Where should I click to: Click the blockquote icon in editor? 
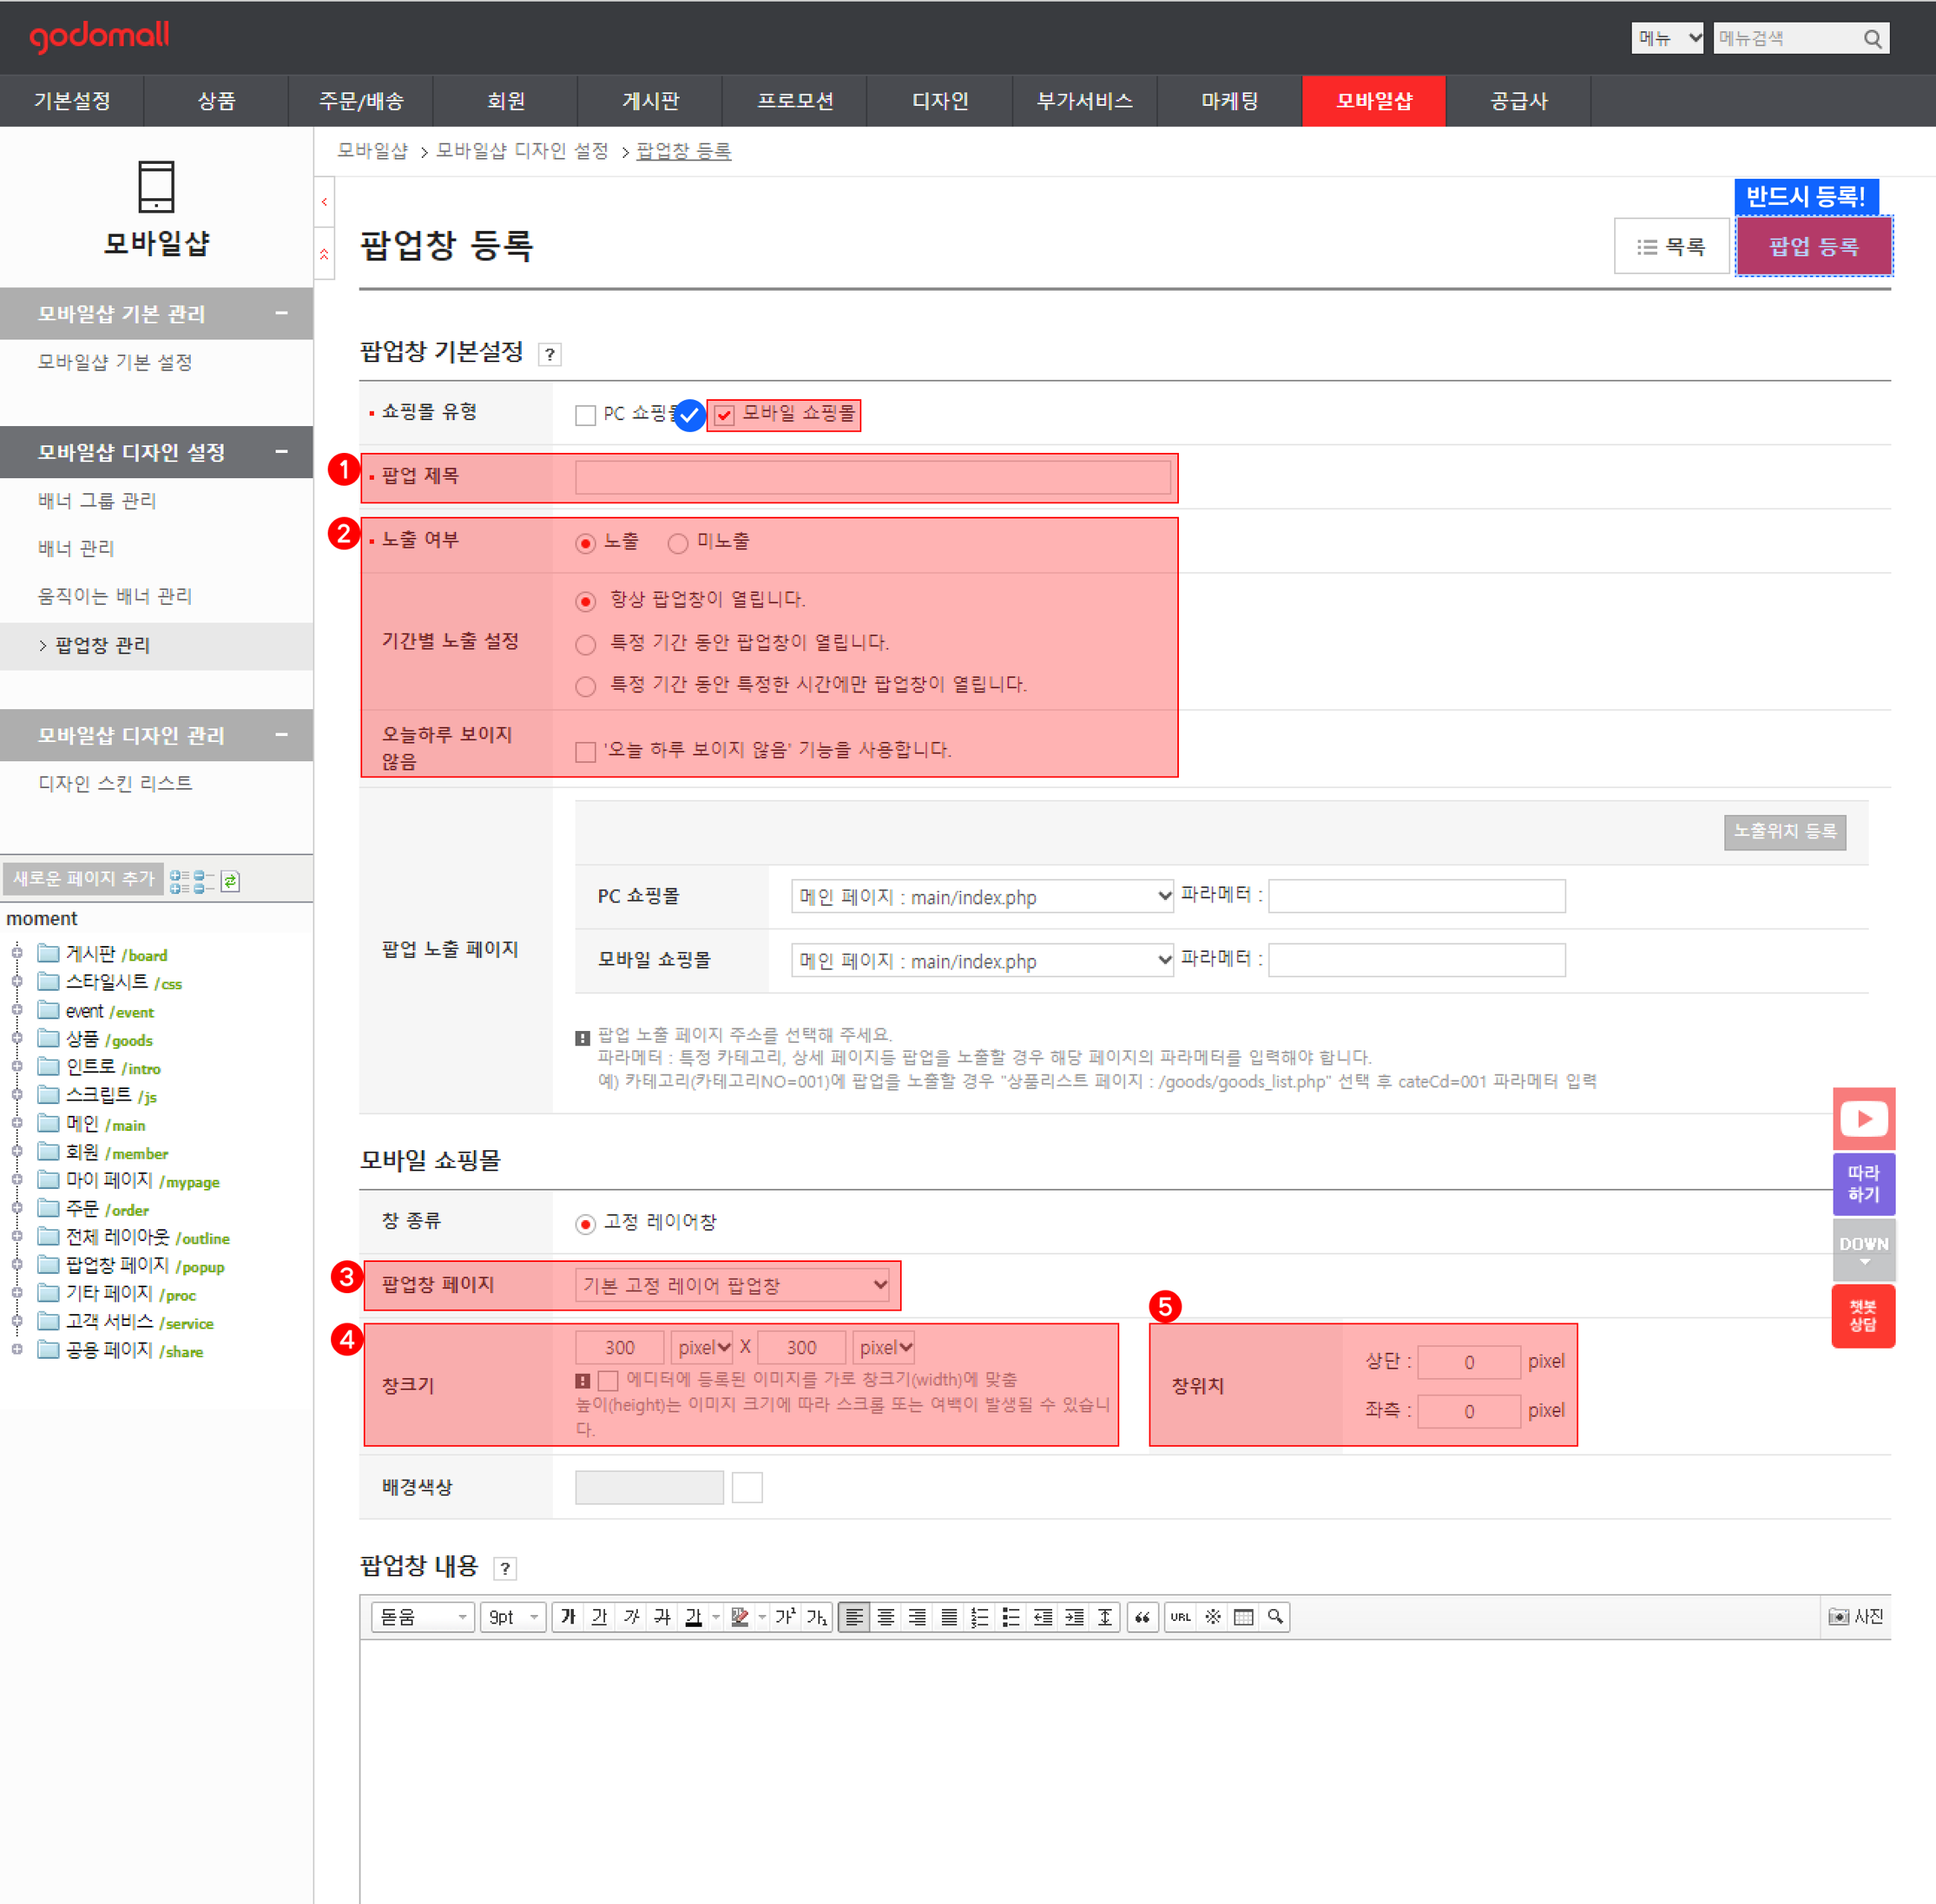(1142, 1617)
